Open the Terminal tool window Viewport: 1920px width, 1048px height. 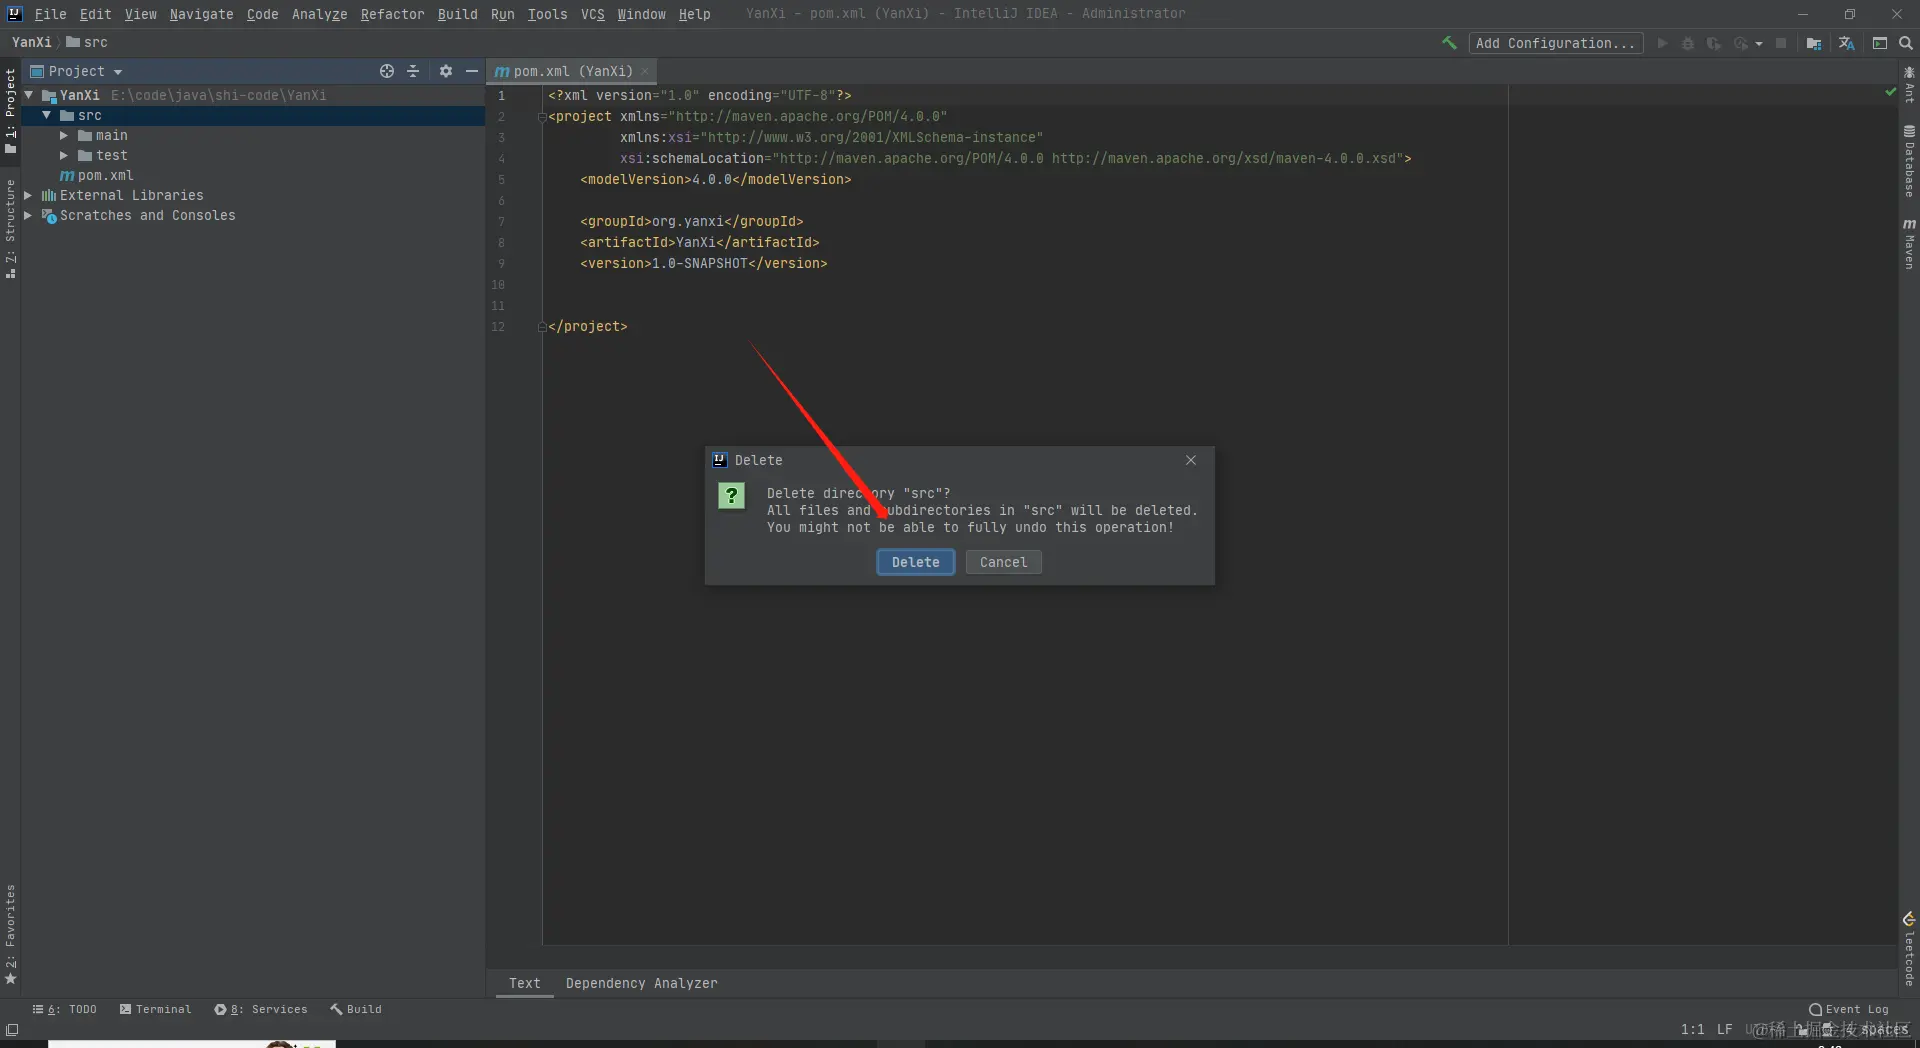[x=156, y=1009]
